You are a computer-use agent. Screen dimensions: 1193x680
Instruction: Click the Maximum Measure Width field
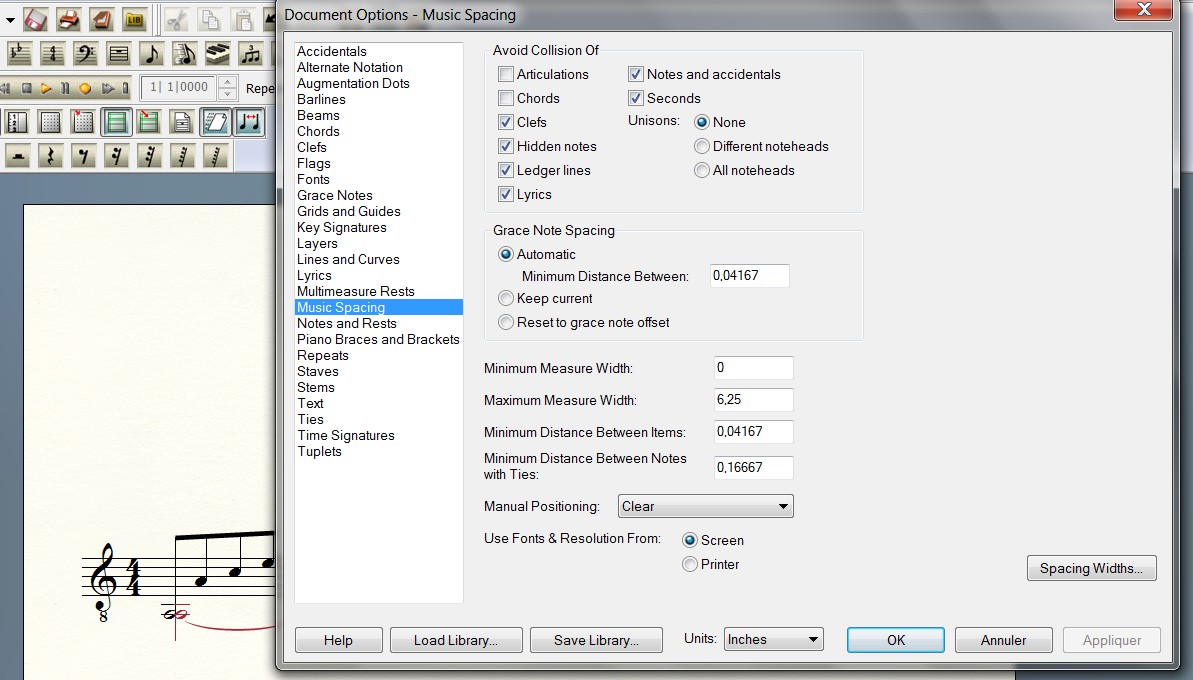click(753, 400)
